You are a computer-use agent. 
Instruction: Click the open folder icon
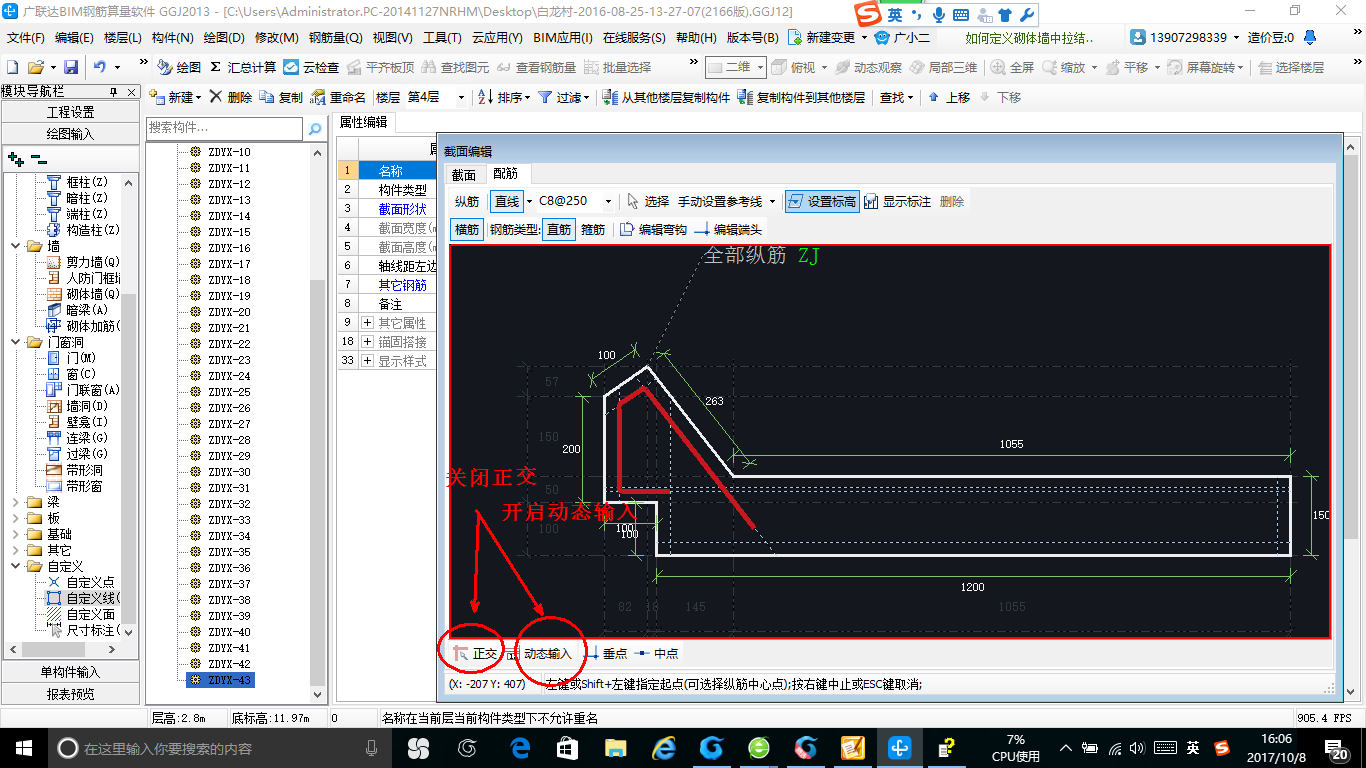(x=36, y=67)
